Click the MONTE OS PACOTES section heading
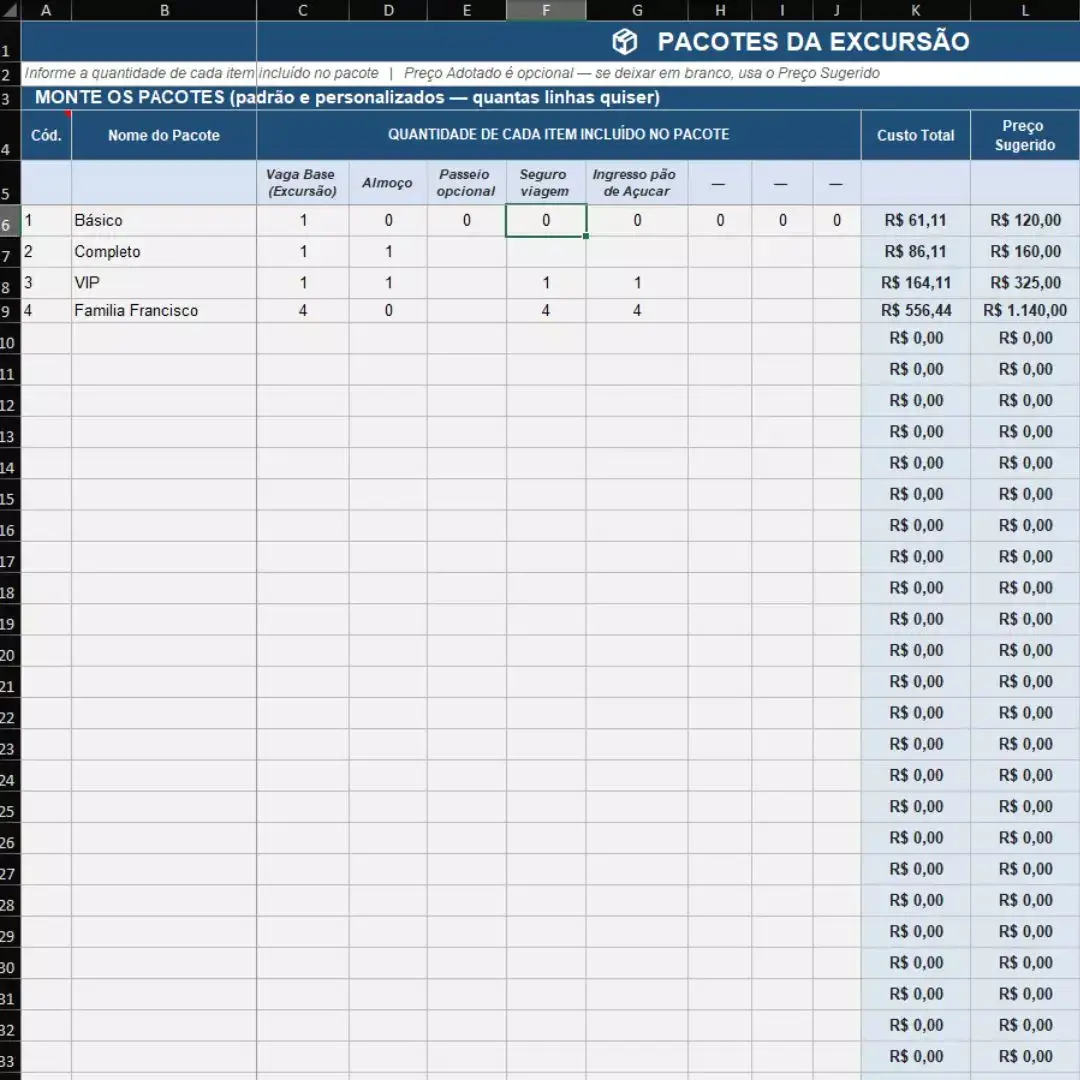1080x1080 pixels. 347,97
